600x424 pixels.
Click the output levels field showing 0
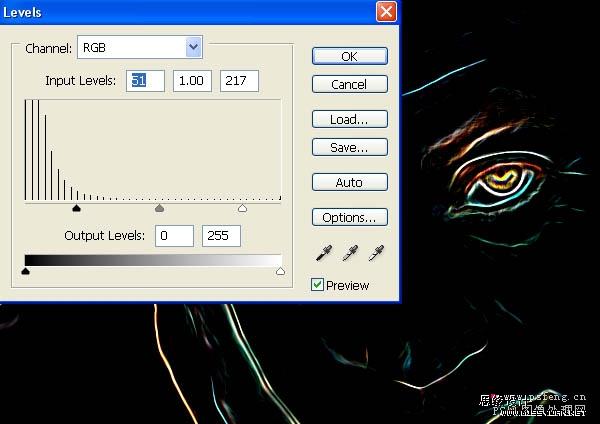click(174, 236)
